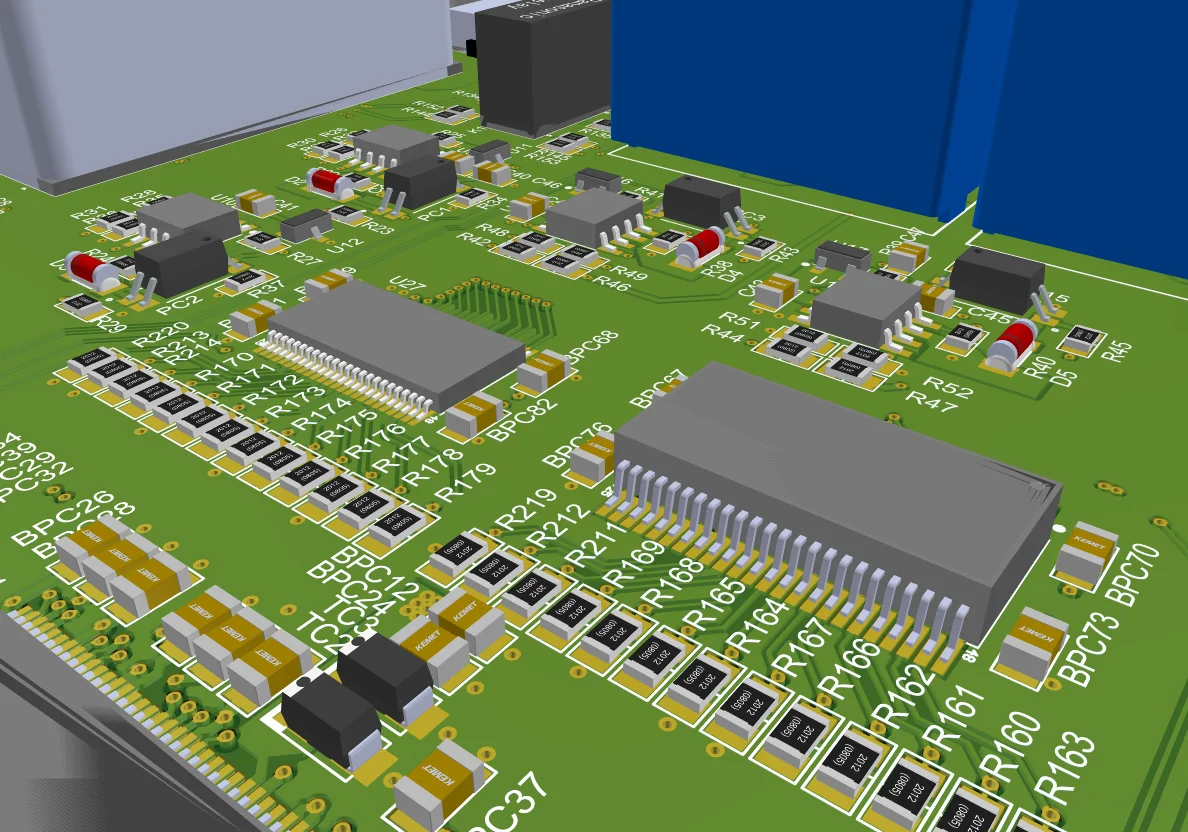Image resolution: width=1188 pixels, height=832 pixels.
Task: Select the R219 designator text
Action: tap(525, 509)
